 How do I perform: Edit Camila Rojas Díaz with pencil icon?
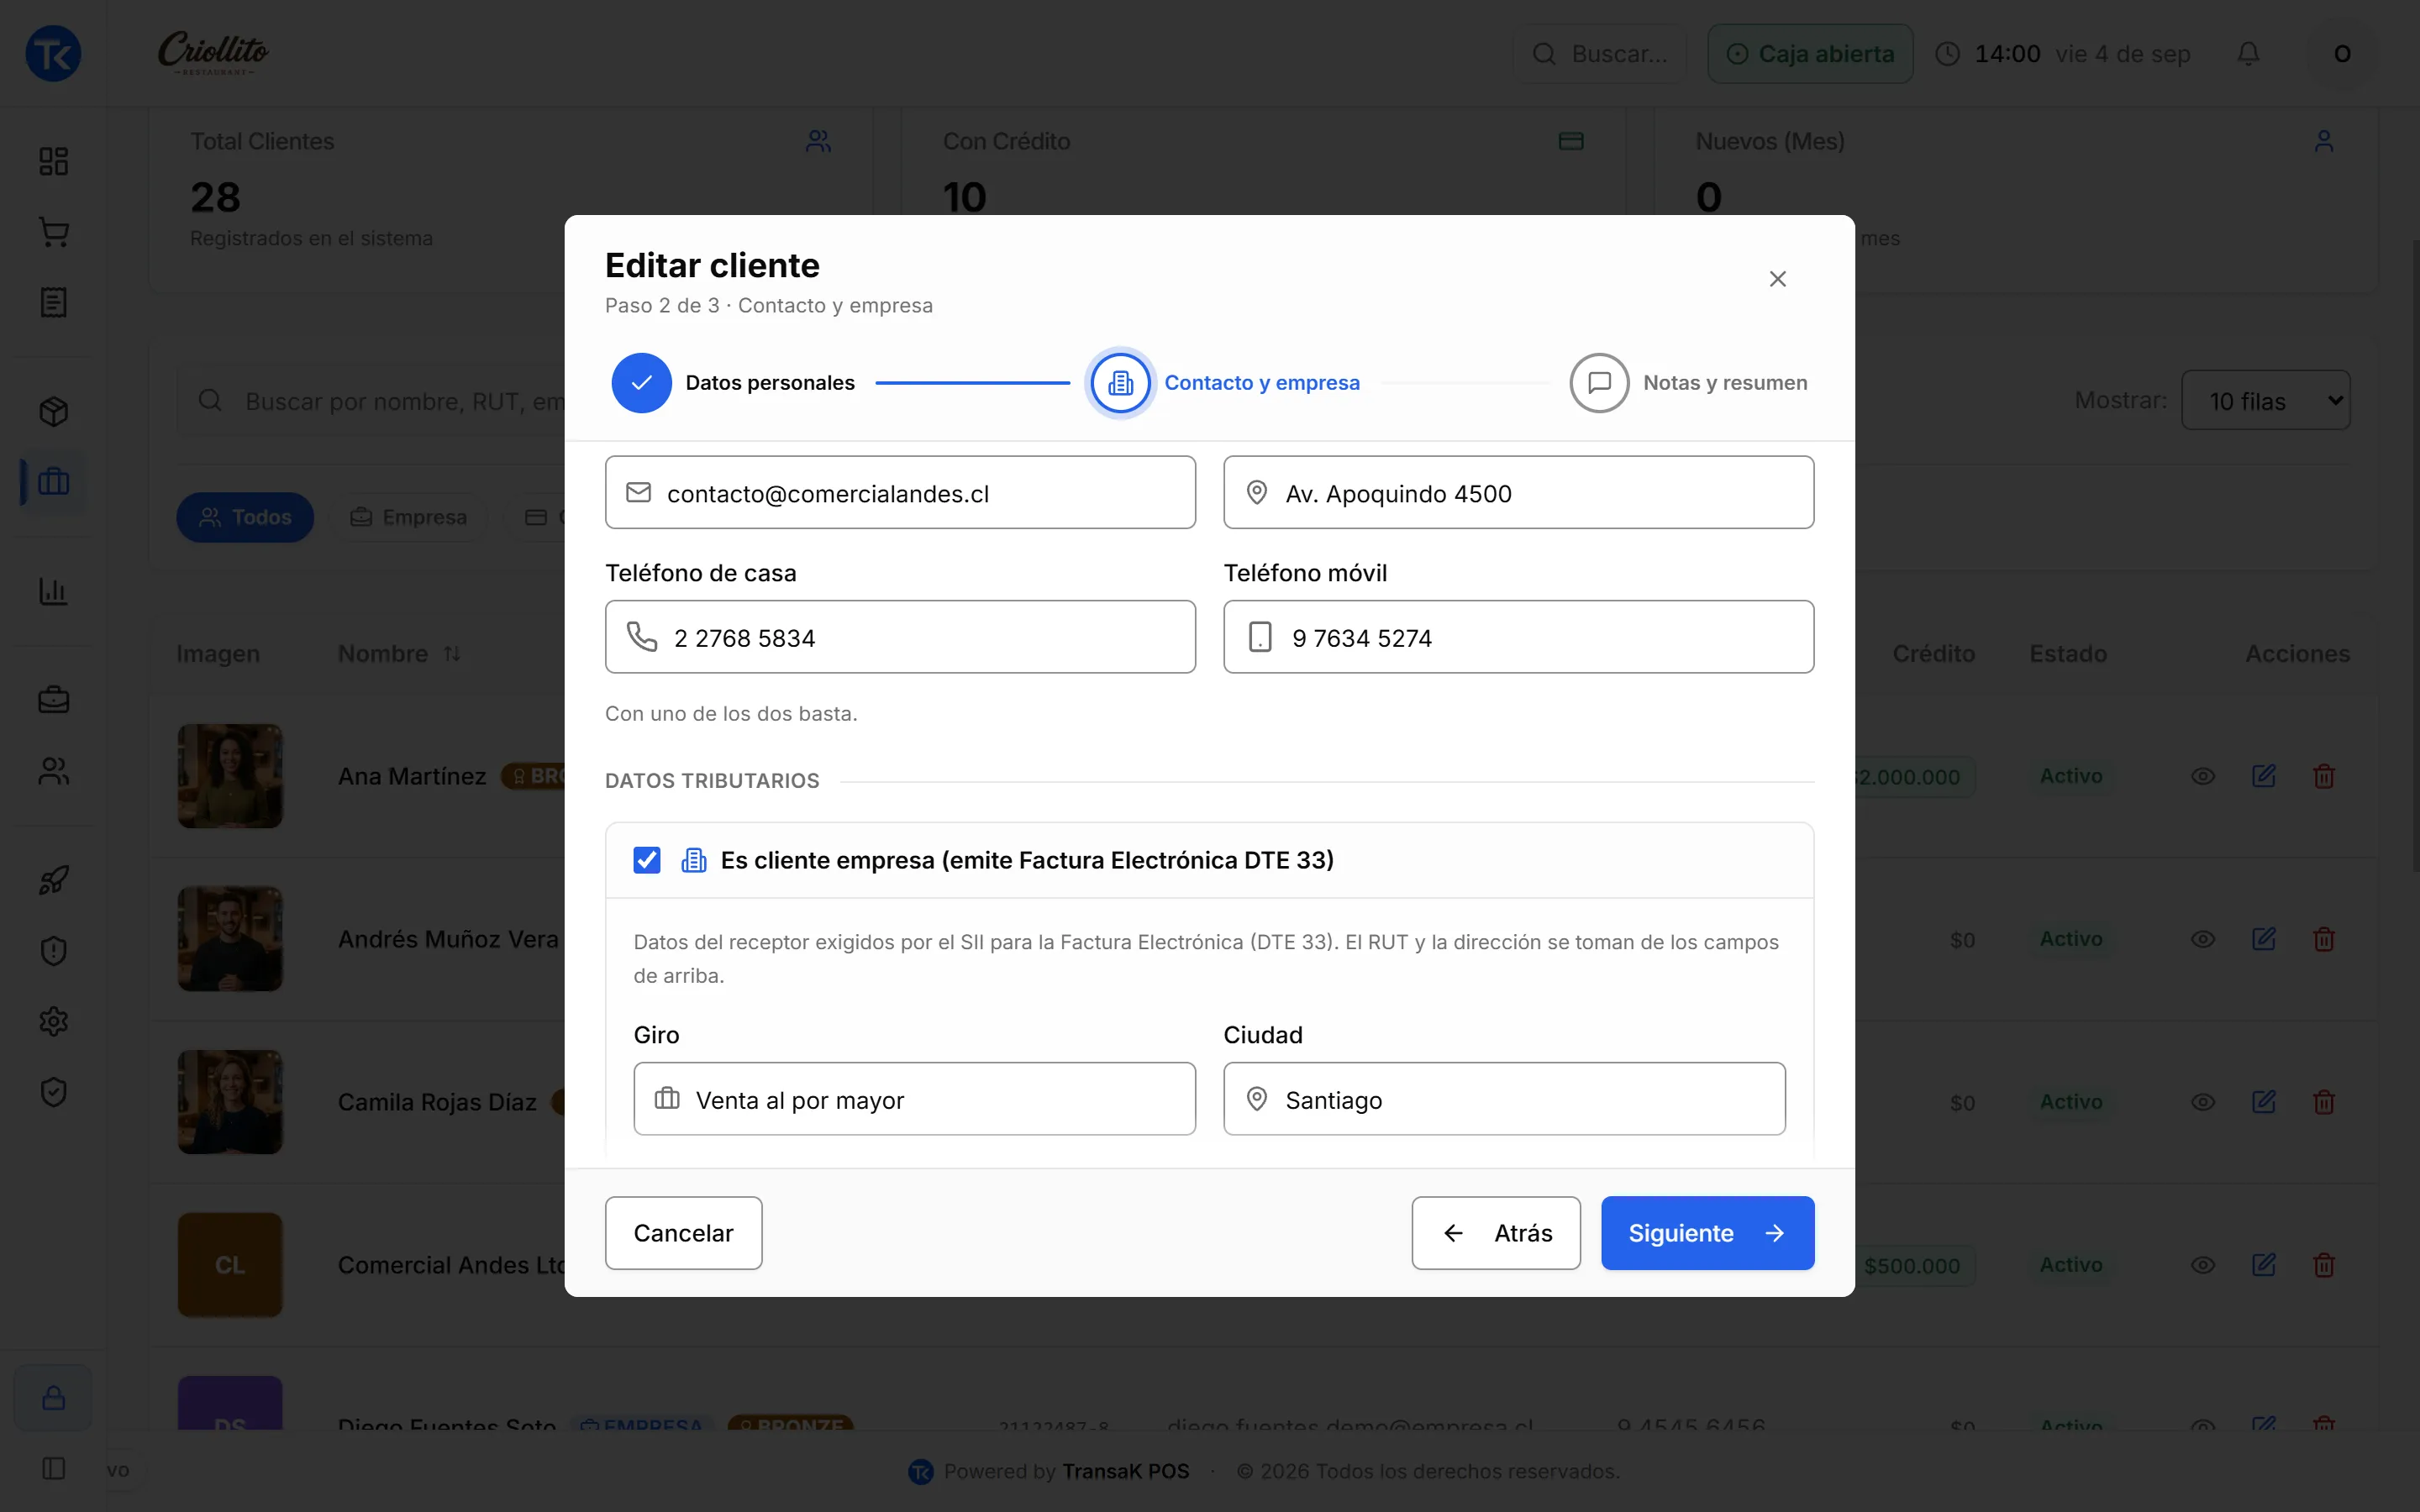(2264, 1102)
